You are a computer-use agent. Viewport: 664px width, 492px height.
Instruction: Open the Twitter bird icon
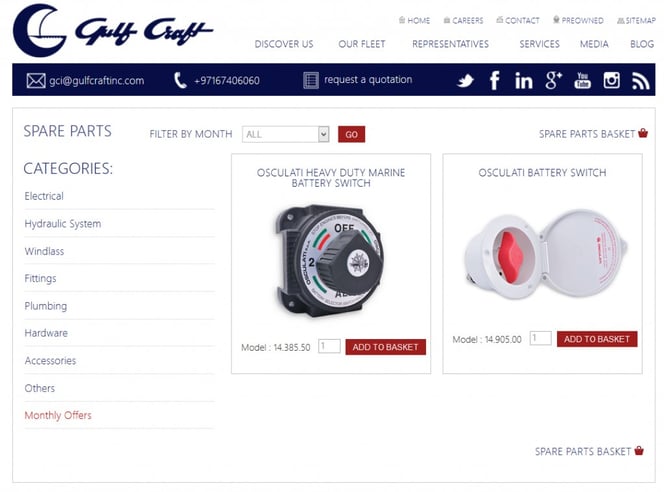tap(465, 80)
